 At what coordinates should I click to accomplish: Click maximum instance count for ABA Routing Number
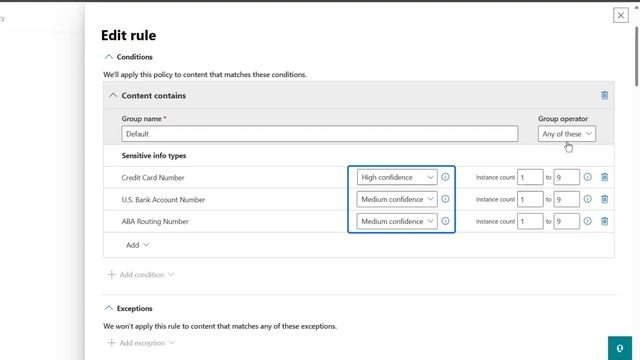(566, 221)
